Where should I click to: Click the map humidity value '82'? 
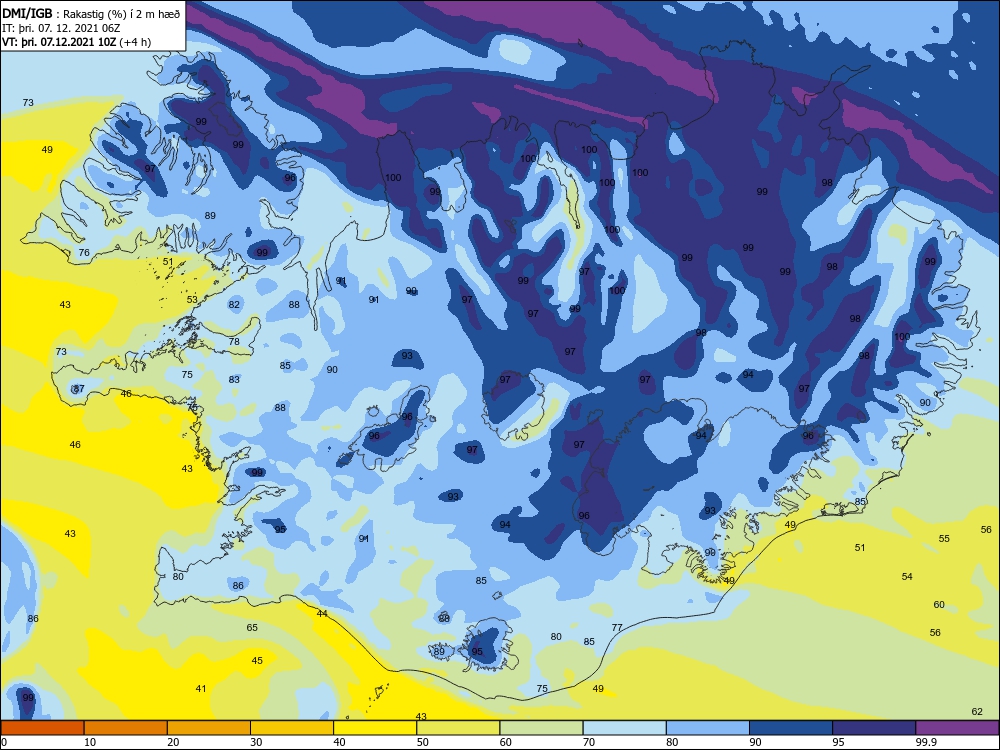coord(234,304)
